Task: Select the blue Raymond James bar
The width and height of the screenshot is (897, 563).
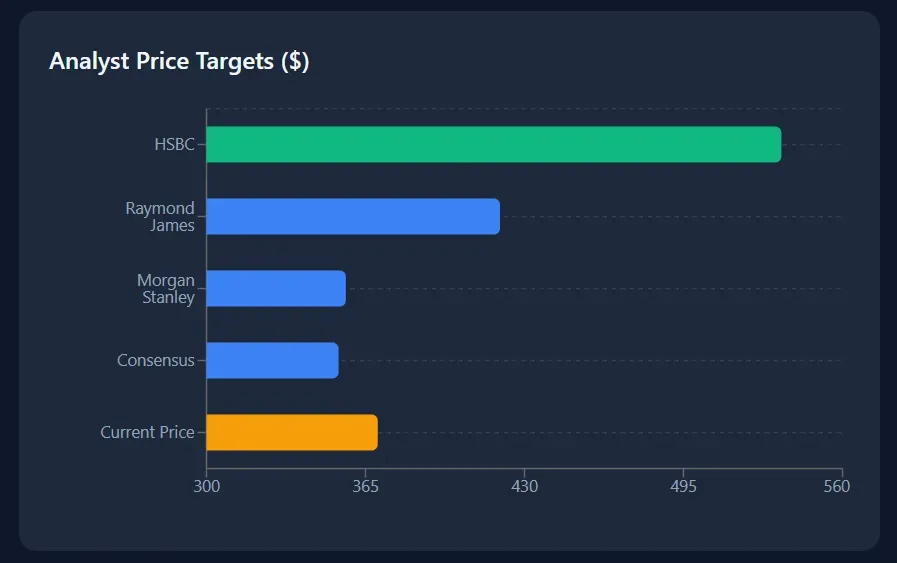Action: (352, 217)
